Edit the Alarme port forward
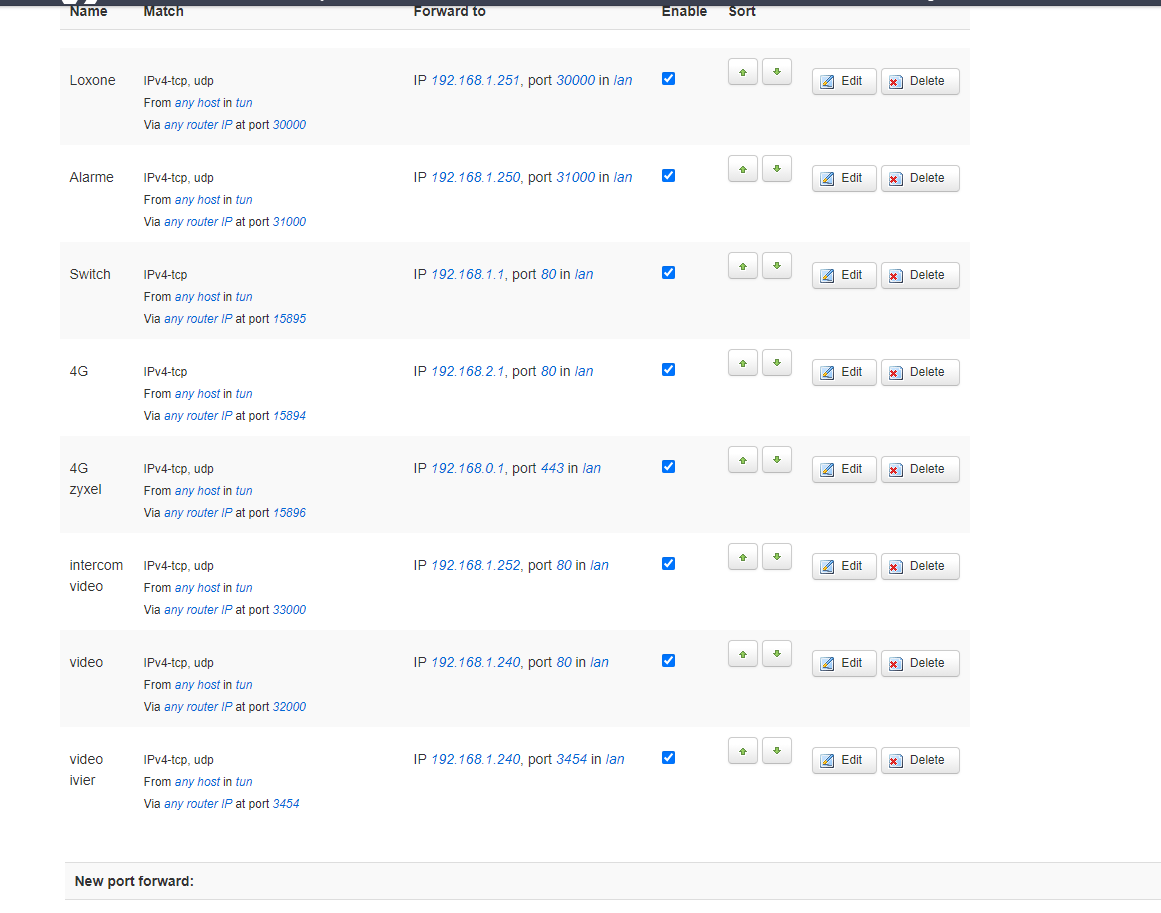 (x=843, y=178)
